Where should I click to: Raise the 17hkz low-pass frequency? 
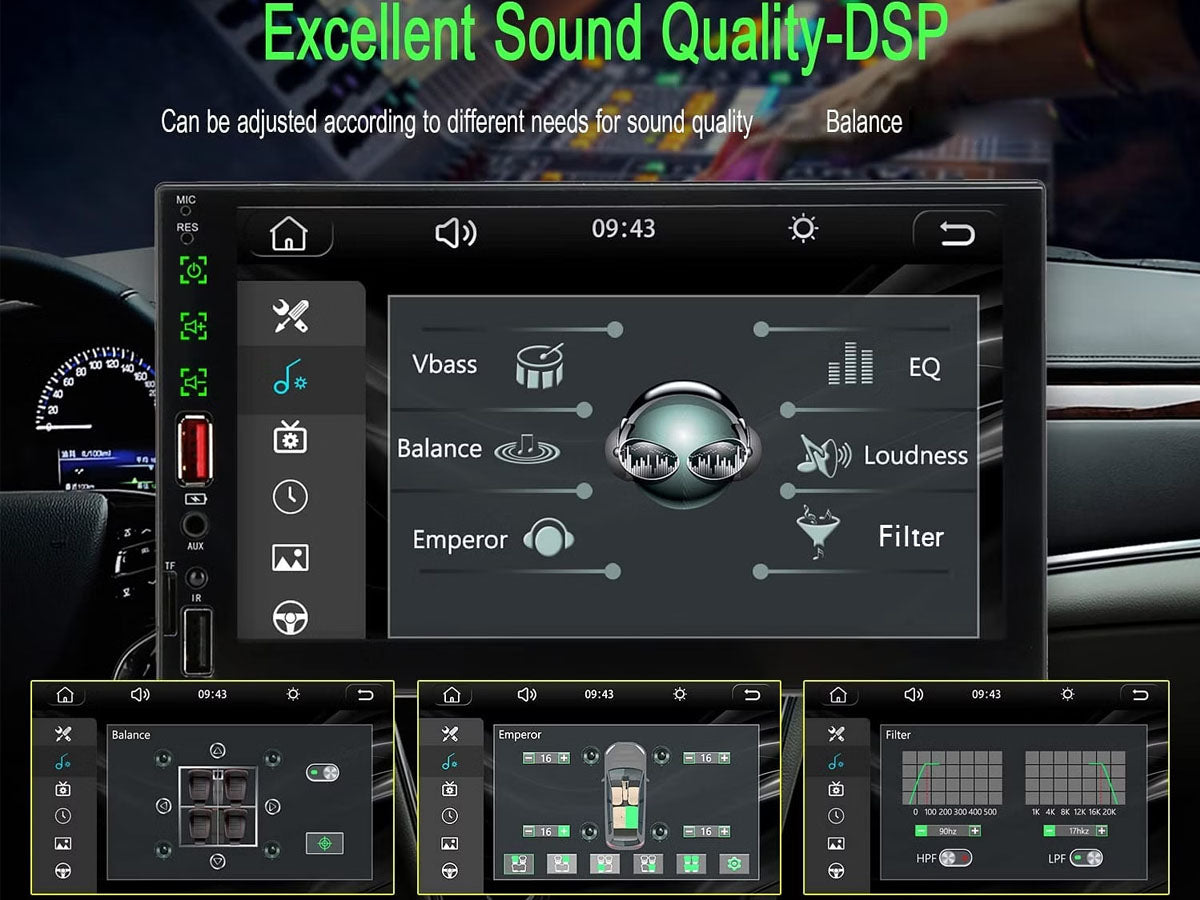tap(1101, 830)
